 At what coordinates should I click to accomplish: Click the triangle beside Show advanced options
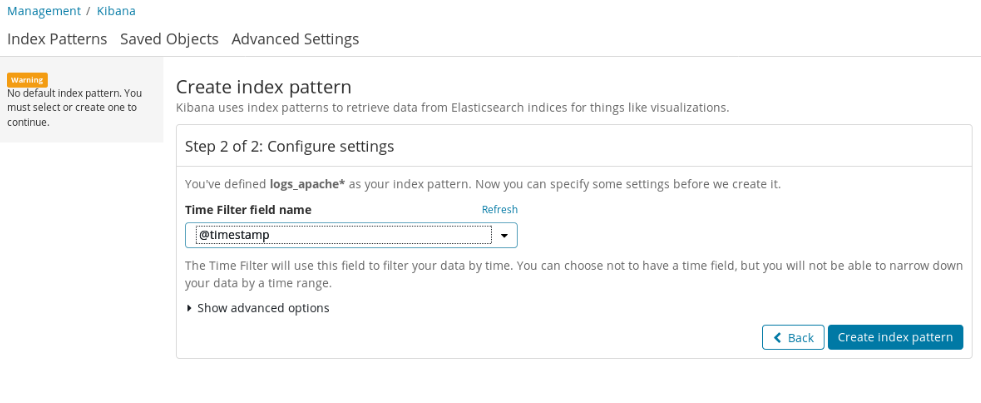pyautogui.click(x=190, y=308)
